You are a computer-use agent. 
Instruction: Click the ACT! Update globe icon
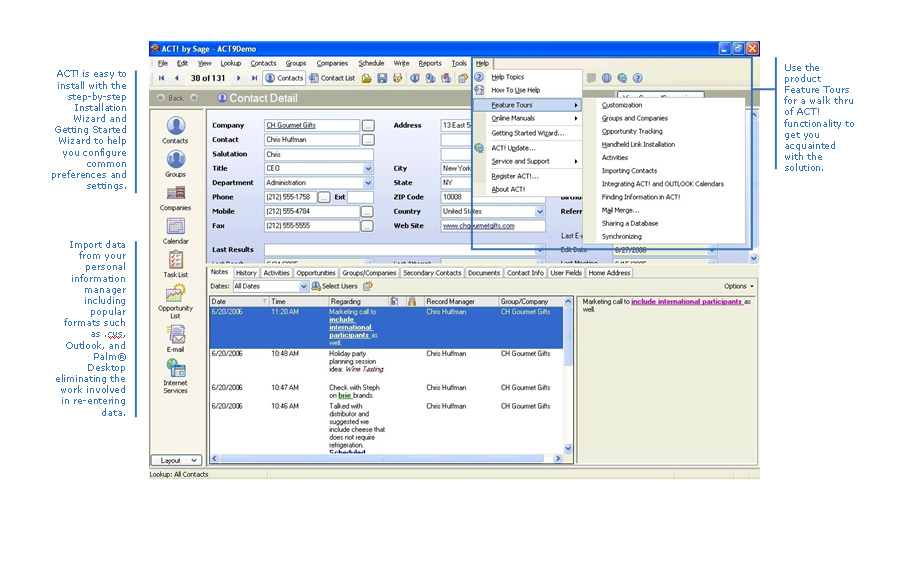[x=479, y=148]
